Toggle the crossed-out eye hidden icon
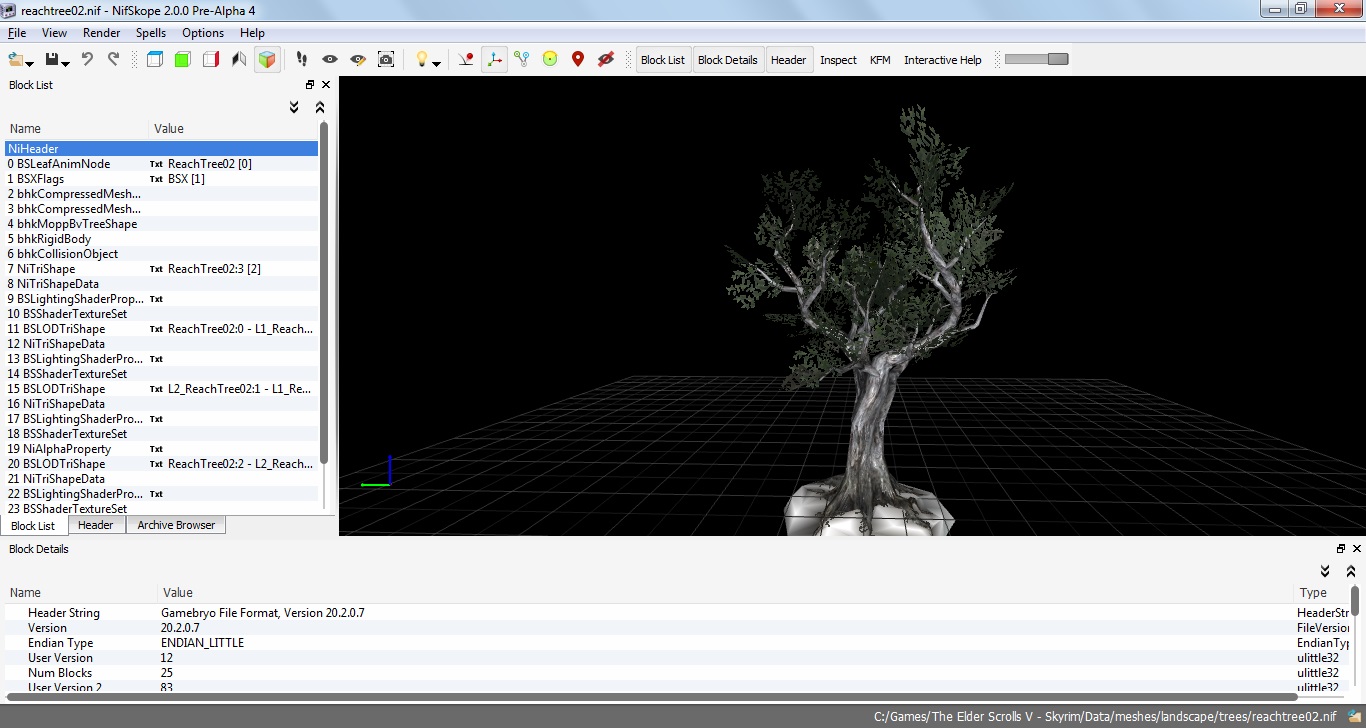 coord(605,60)
